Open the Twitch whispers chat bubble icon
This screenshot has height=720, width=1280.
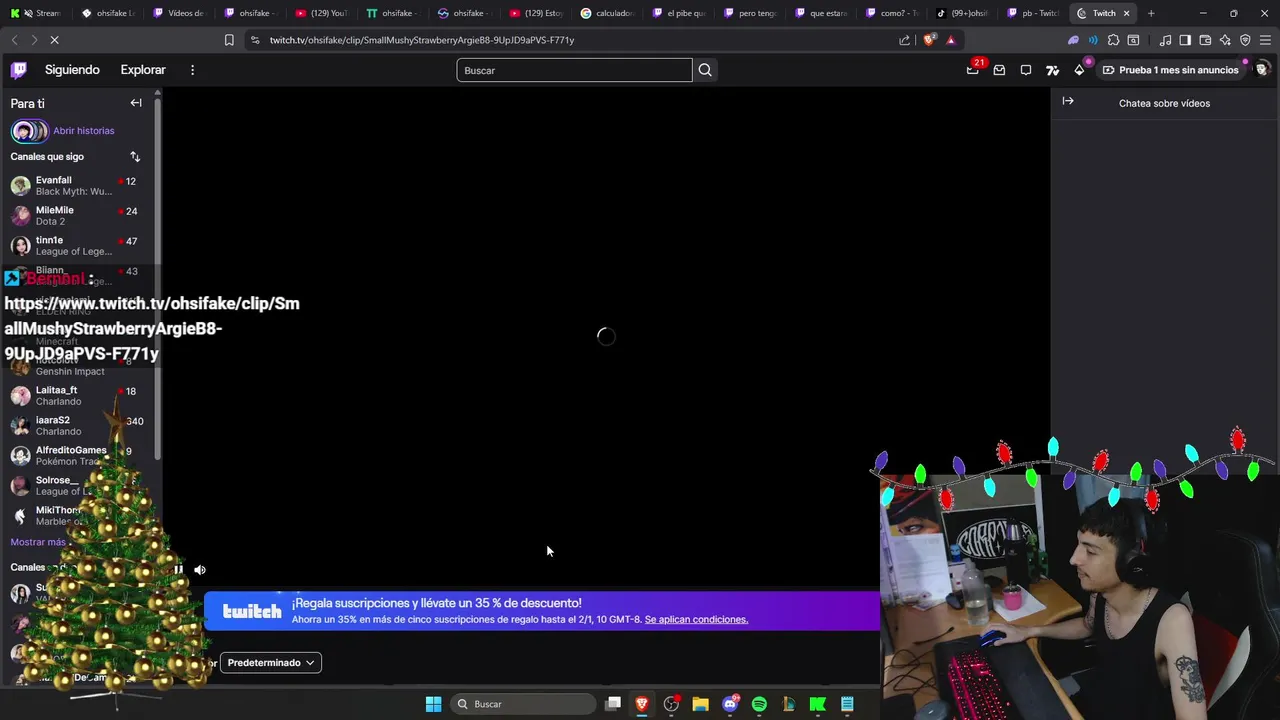click(1026, 70)
